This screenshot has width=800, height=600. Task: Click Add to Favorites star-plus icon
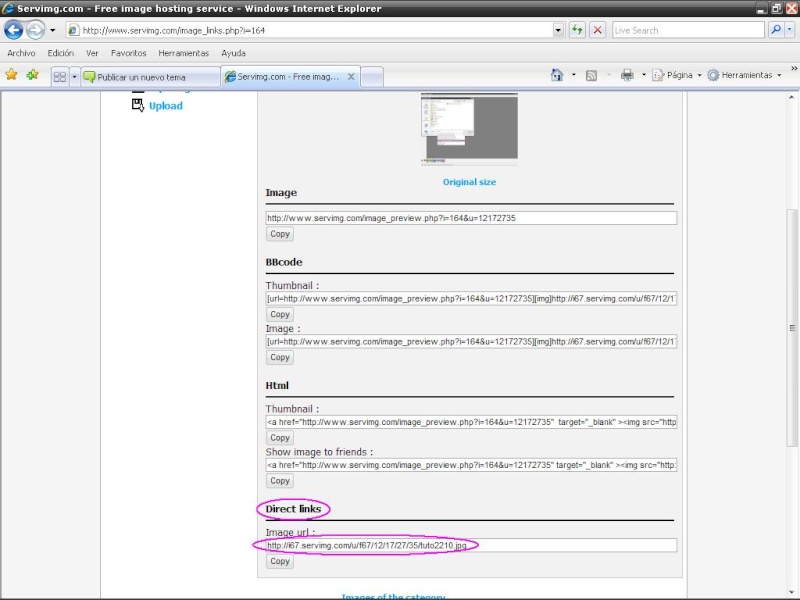(x=32, y=75)
